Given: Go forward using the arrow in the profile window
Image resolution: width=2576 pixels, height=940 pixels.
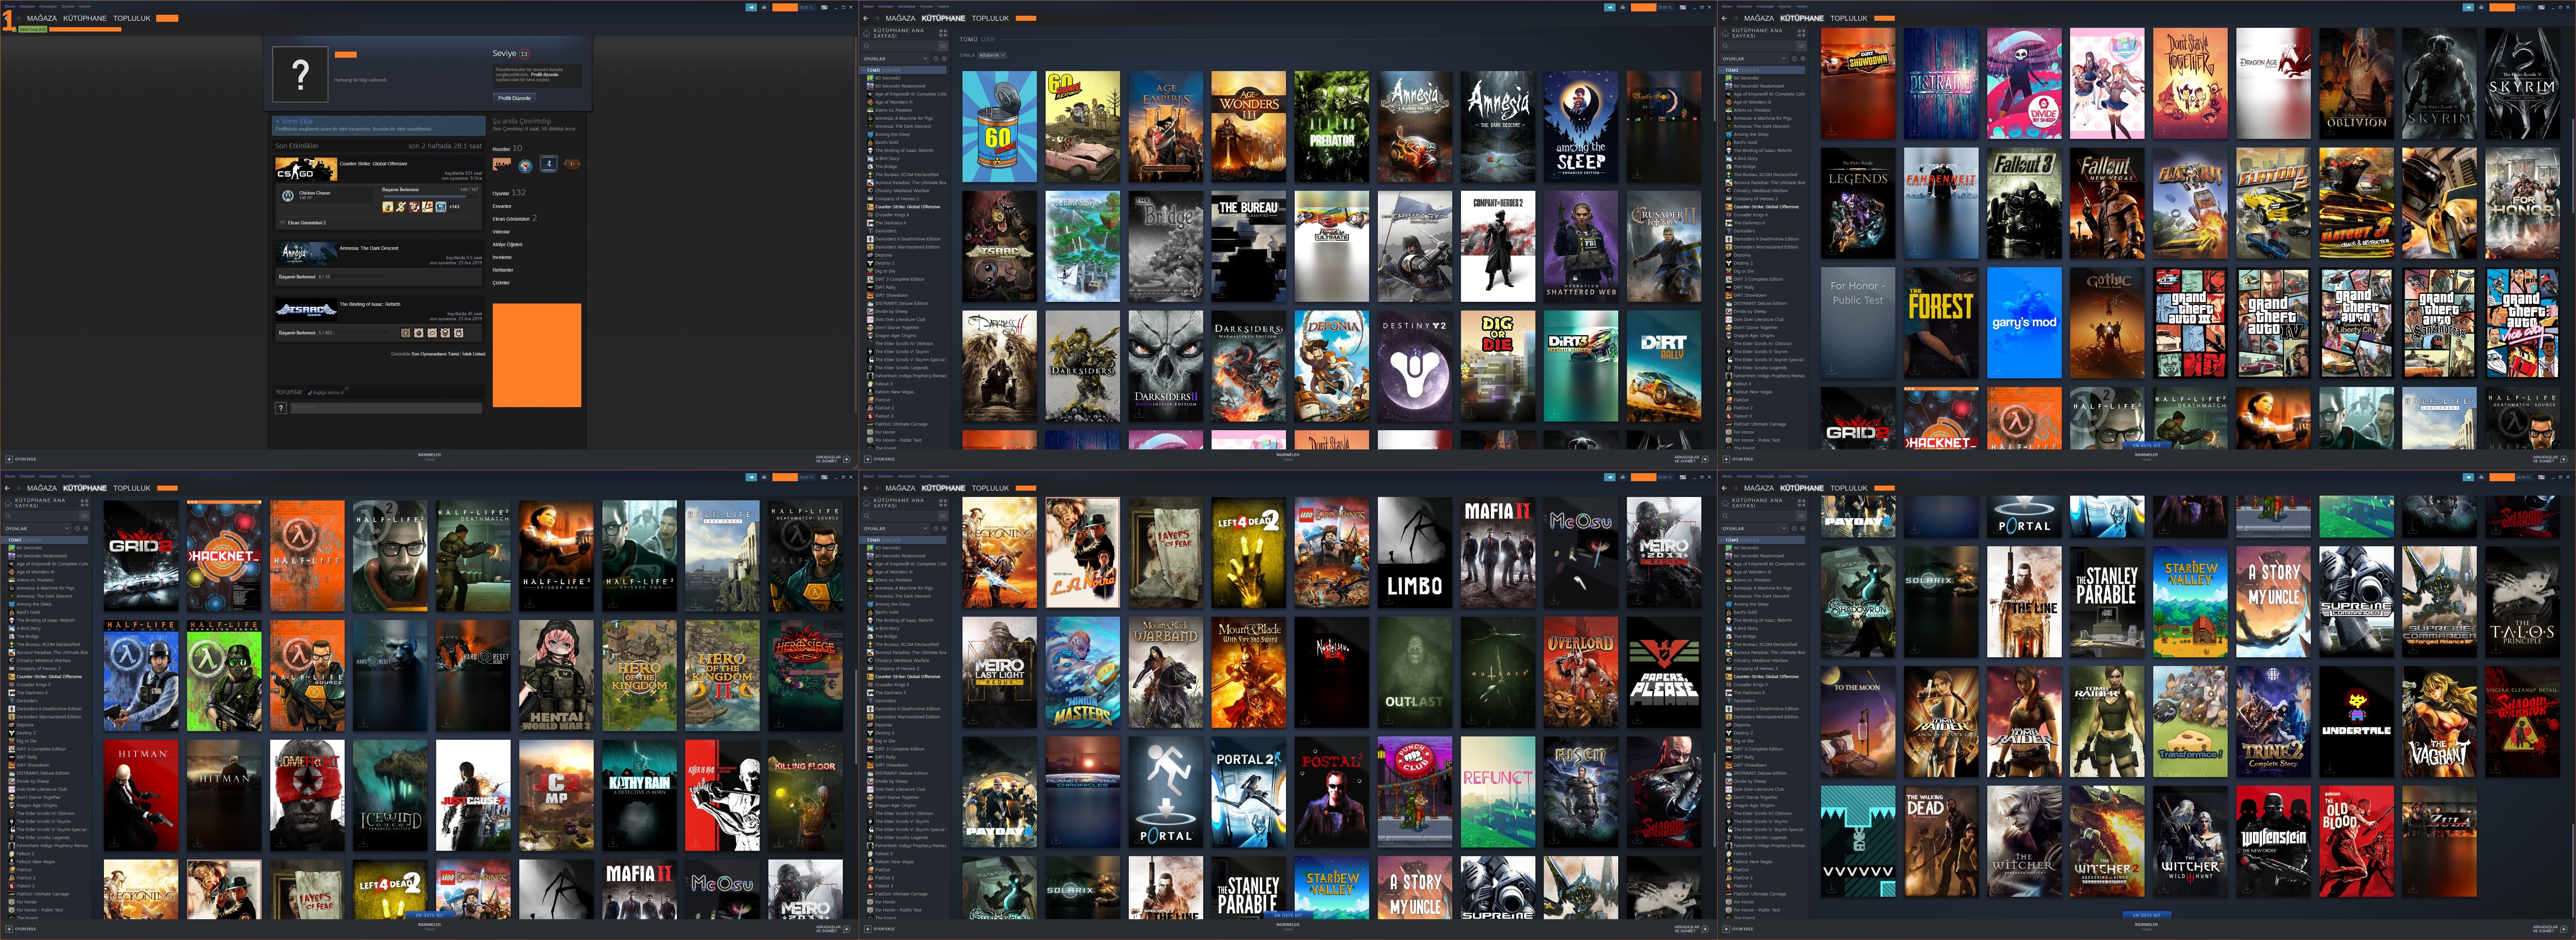Looking at the screenshot, I should (x=18, y=18).
